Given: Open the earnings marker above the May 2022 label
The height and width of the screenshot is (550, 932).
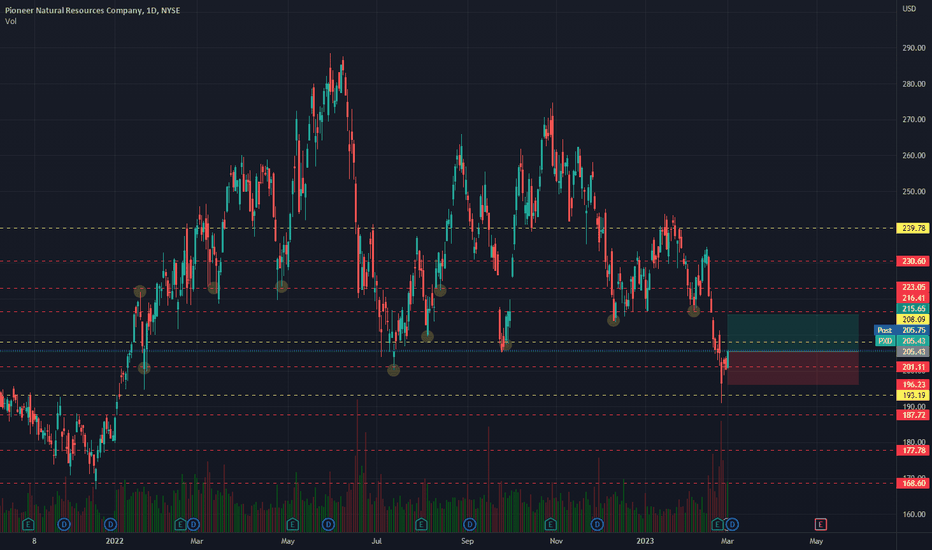Looking at the screenshot, I should coord(292,524).
